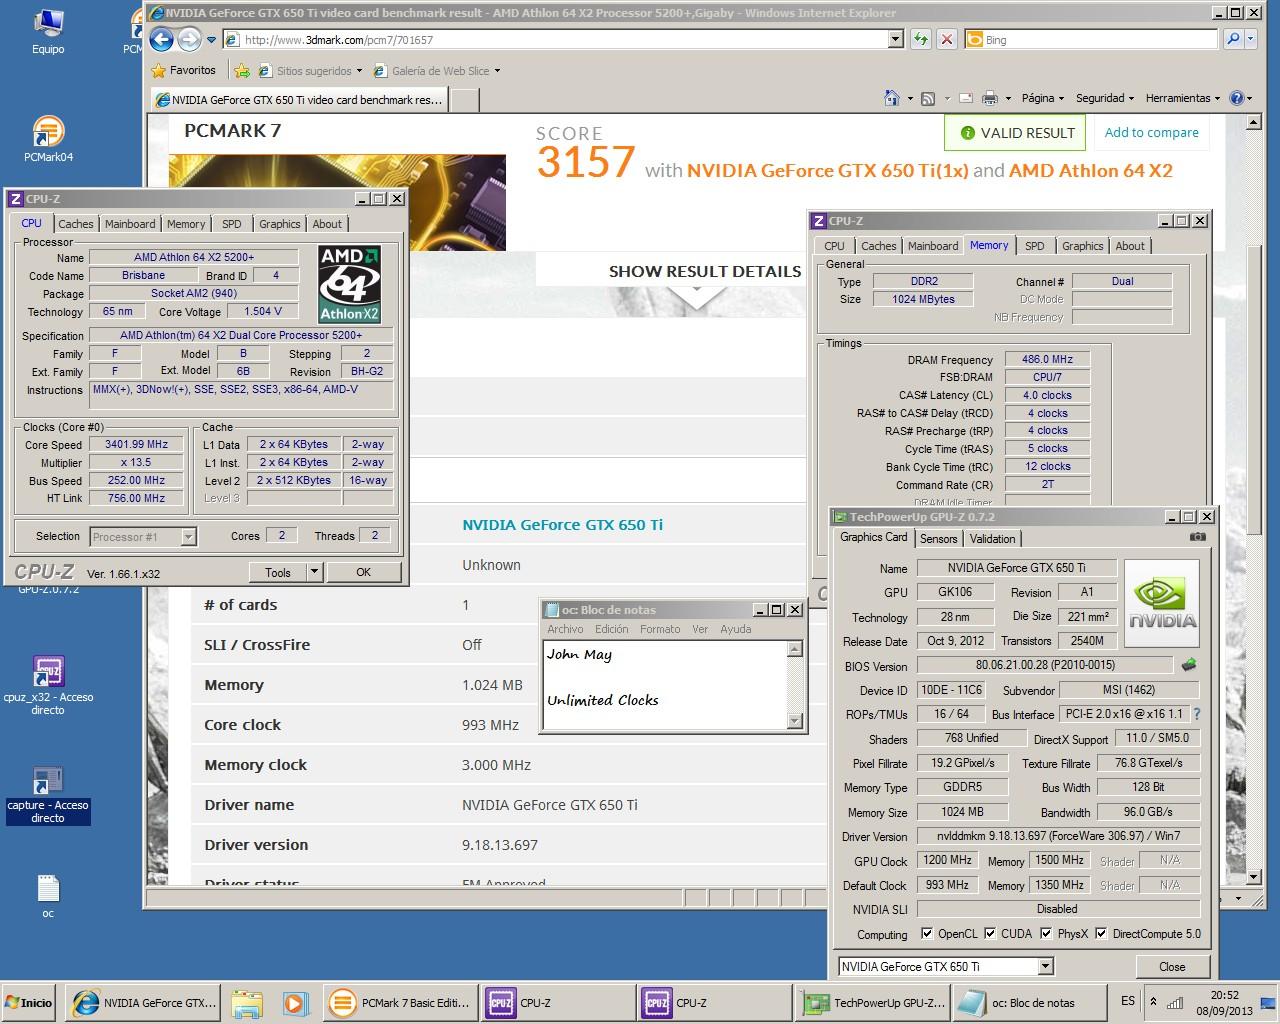Switch to the Caches tab in front CPU-Z
This screenshot has width=1280, height=1024.
(x=75, y=224)
